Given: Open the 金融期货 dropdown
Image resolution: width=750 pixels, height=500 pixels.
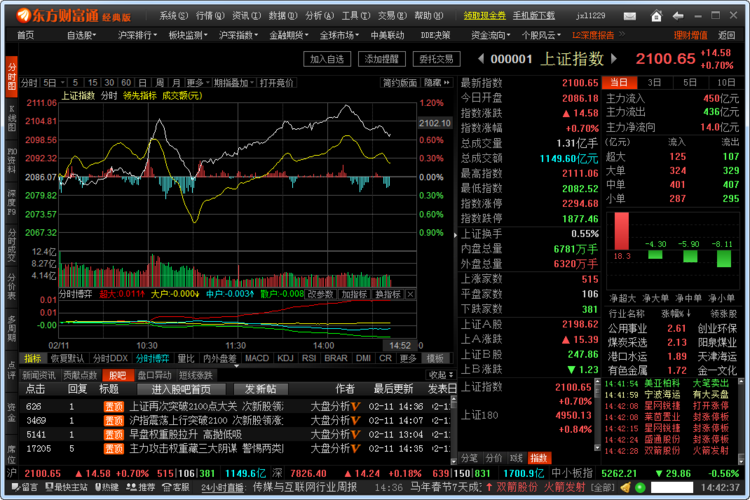Looking at the screenshot, I should [289, 35].
